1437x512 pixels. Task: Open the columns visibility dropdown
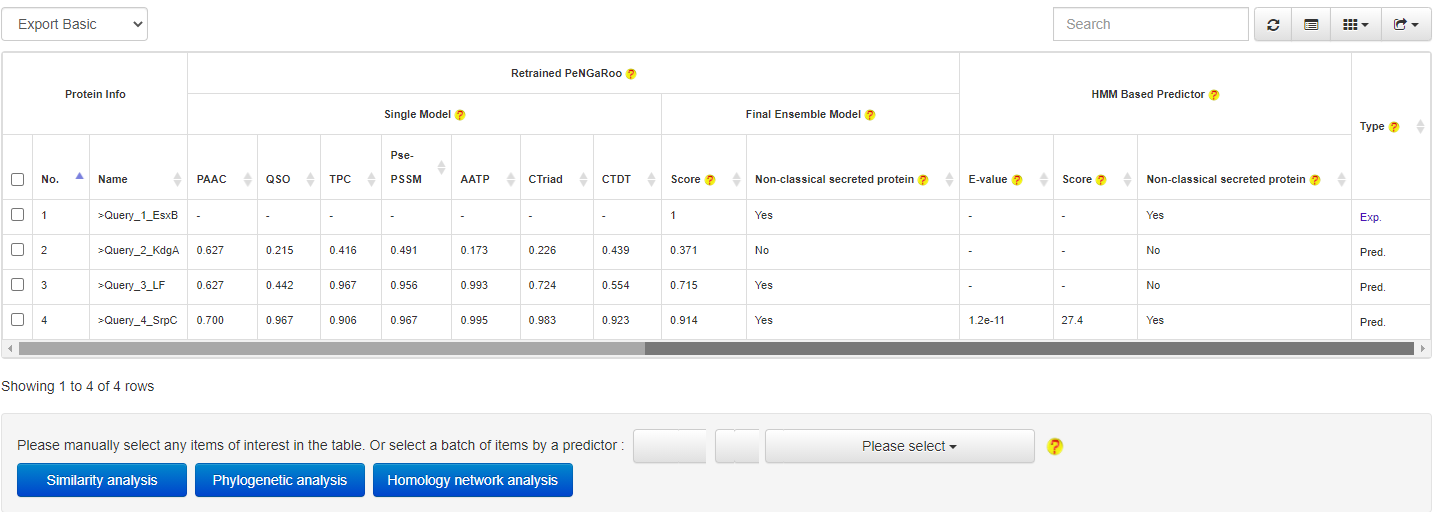click(1355, 25)
